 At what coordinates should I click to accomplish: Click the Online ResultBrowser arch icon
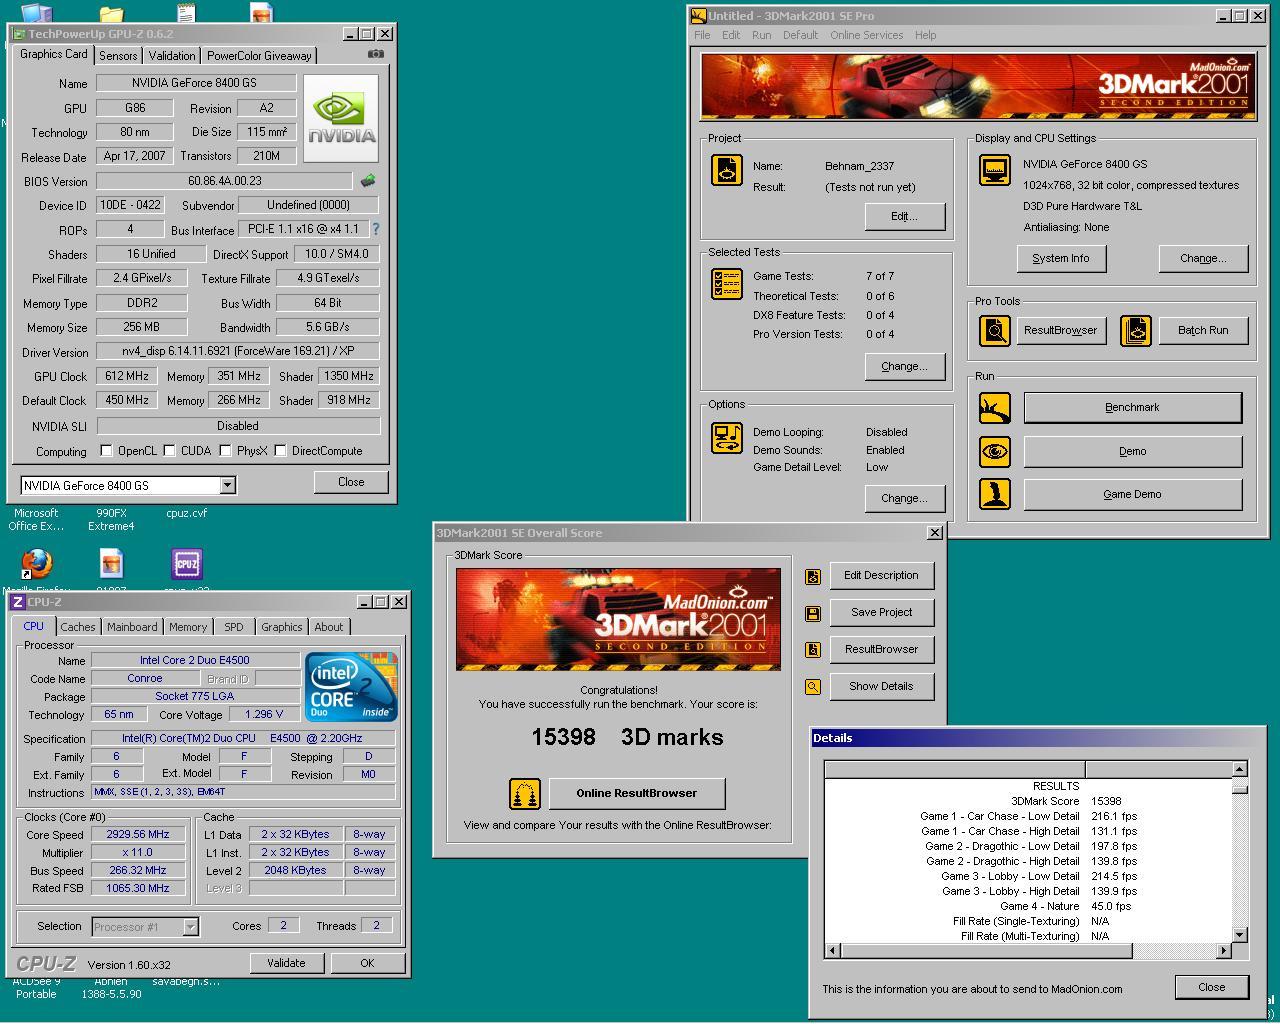[x=525, y=794]
